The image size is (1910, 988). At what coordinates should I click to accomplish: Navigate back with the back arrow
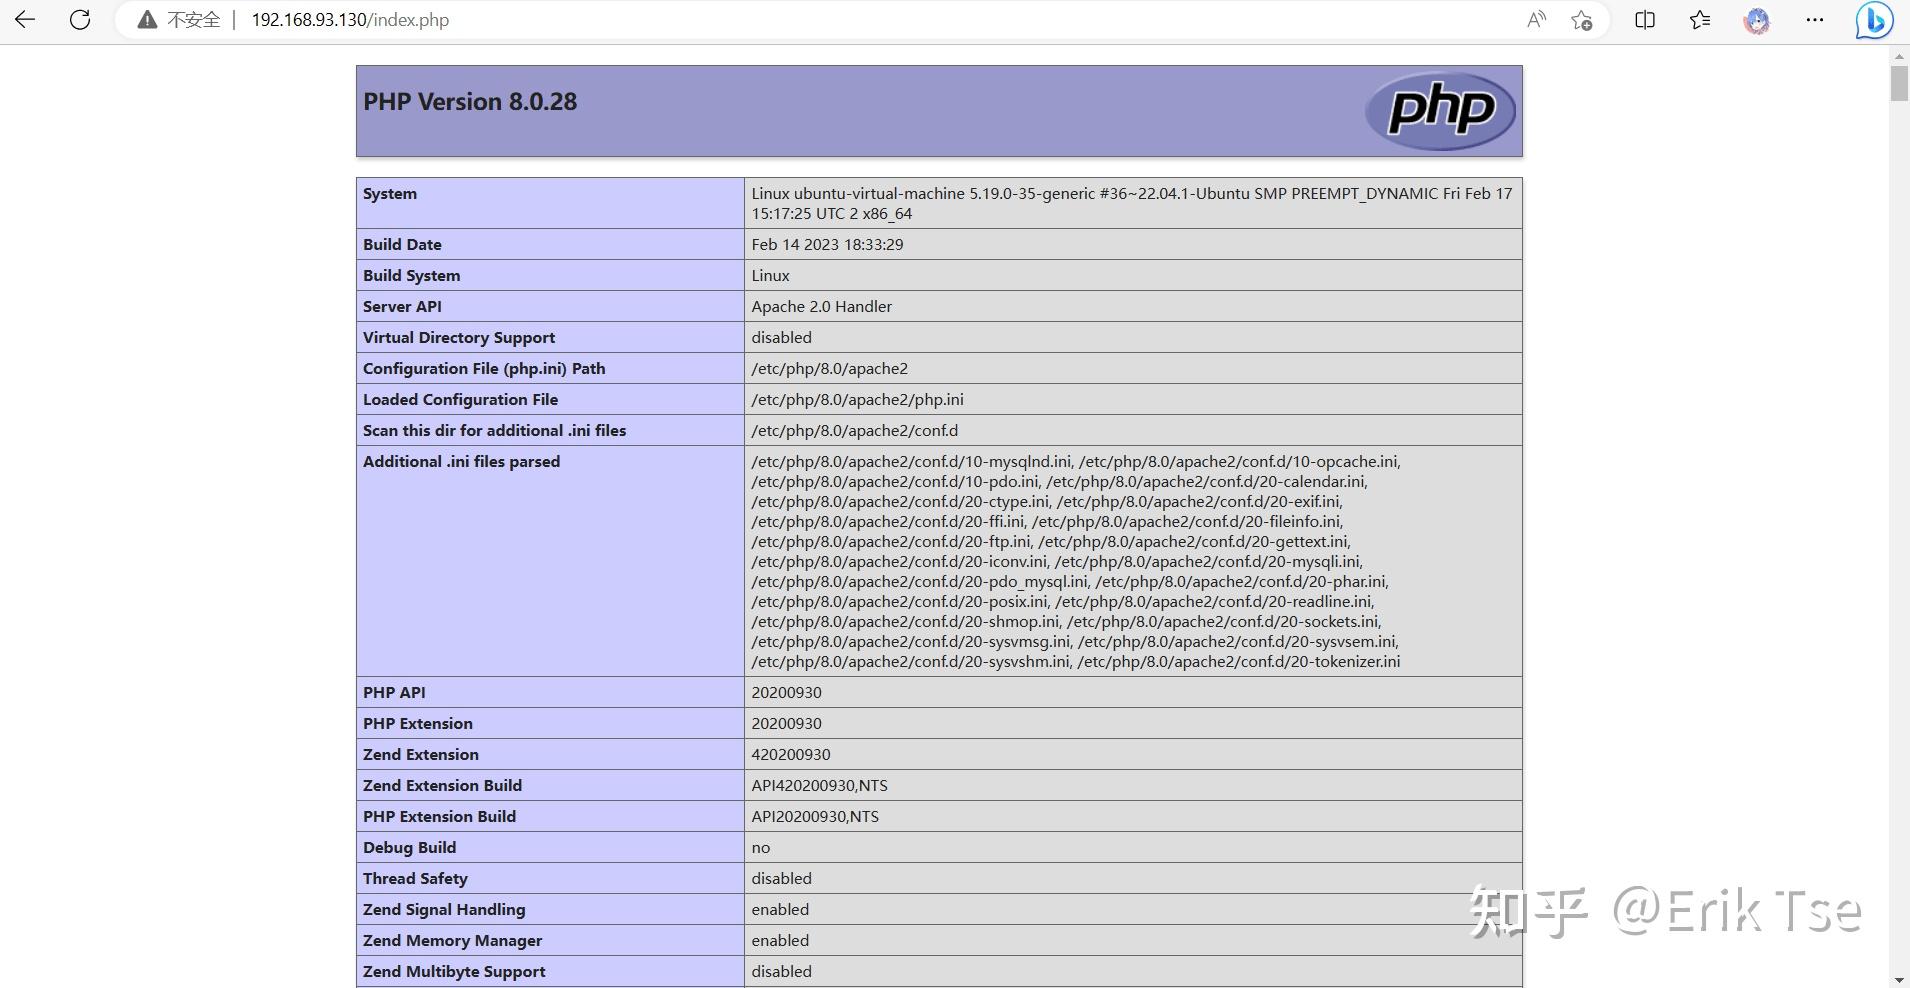(x=24, y=19)
